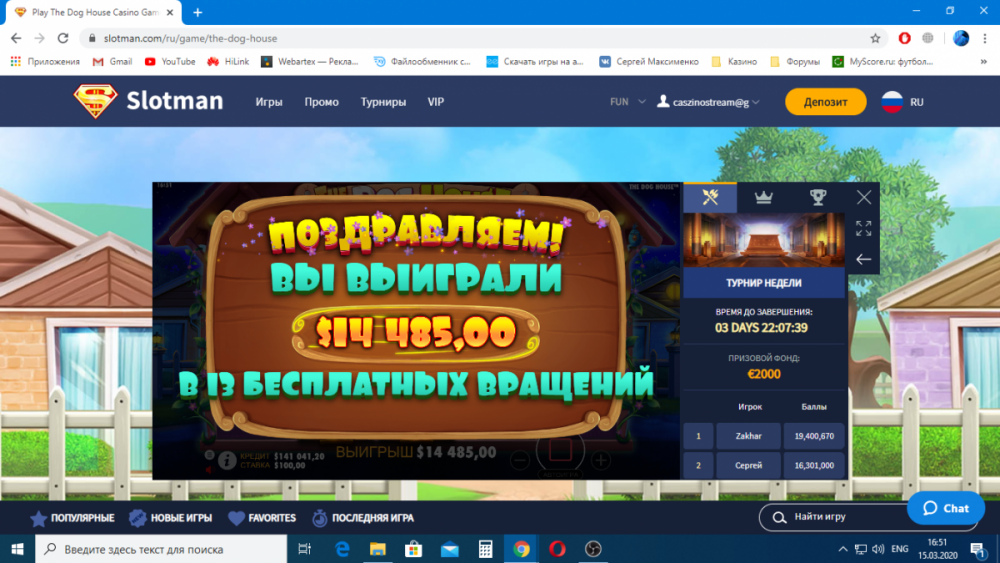Click the Slotman logo
Viewport: 1000px width, 563px height.
(x=148, y=101)
